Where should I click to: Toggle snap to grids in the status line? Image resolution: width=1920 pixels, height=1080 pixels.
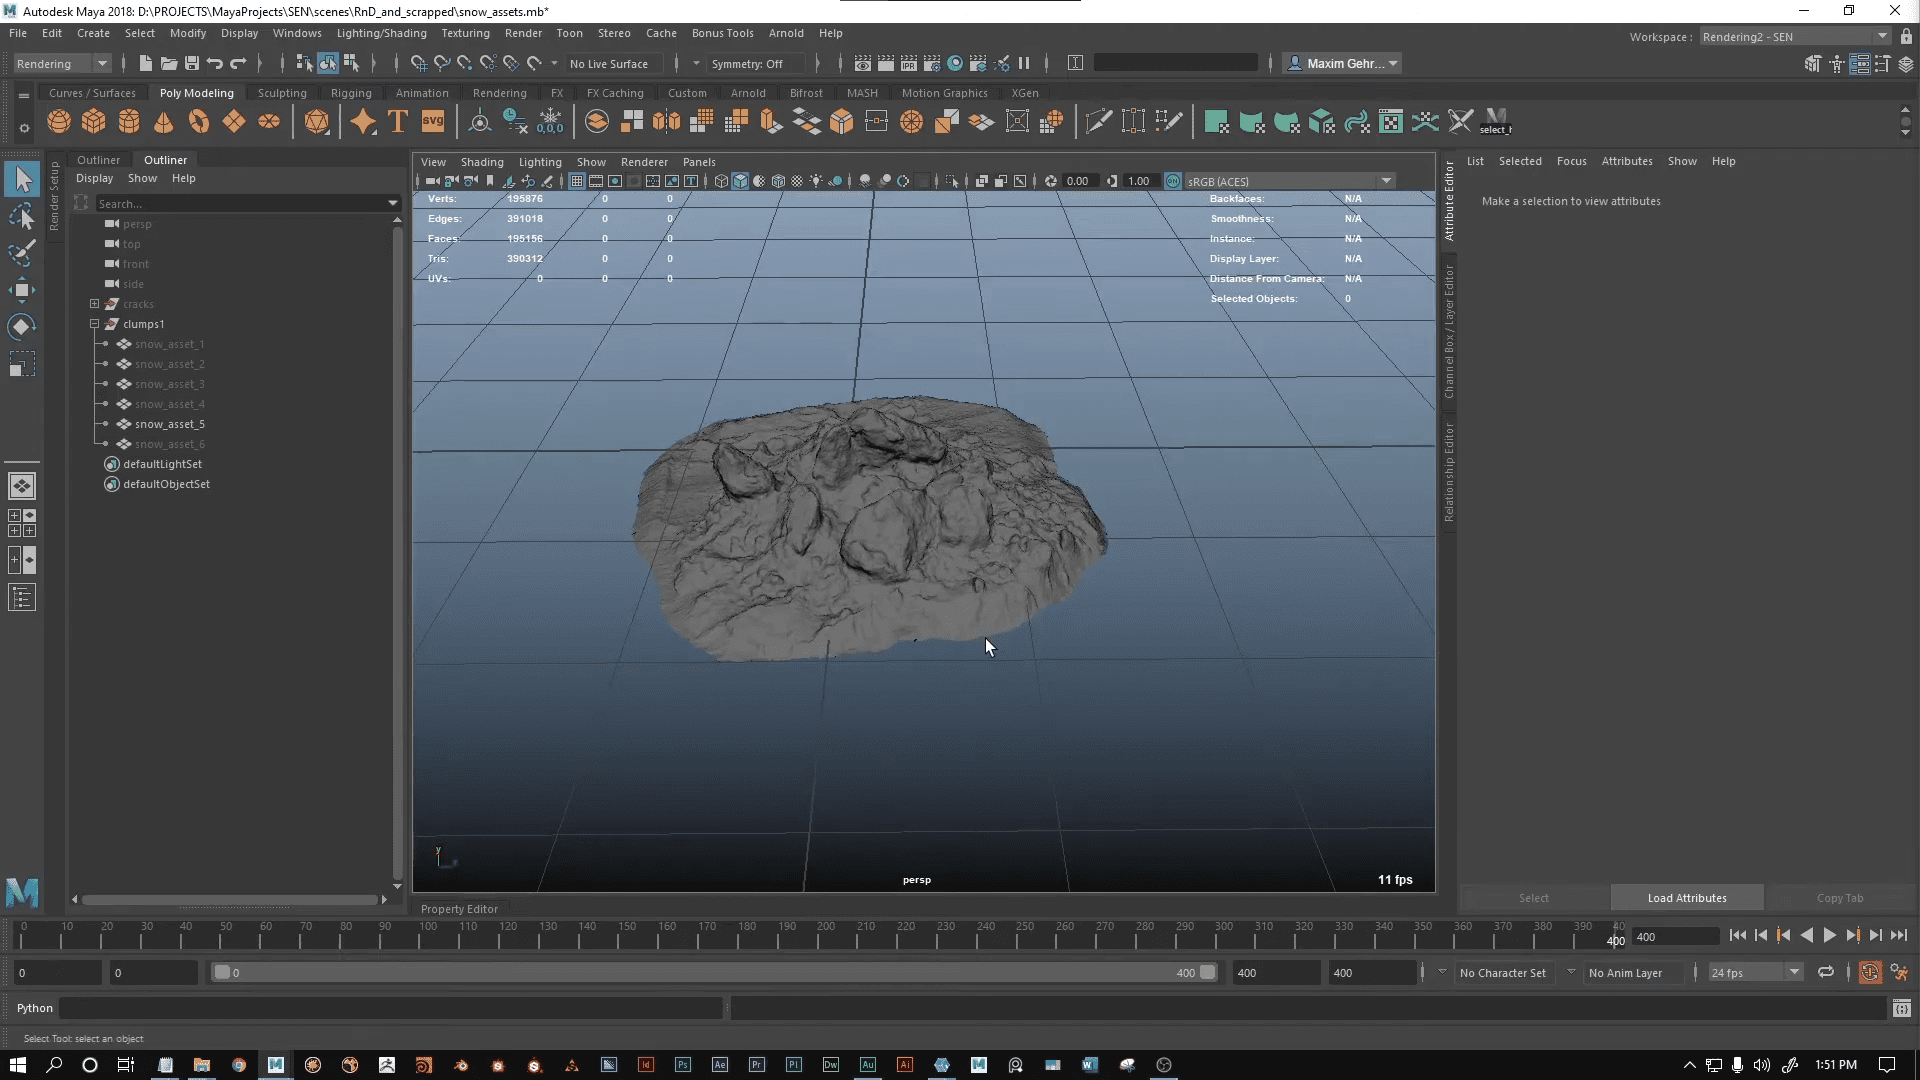click(418, 63)
